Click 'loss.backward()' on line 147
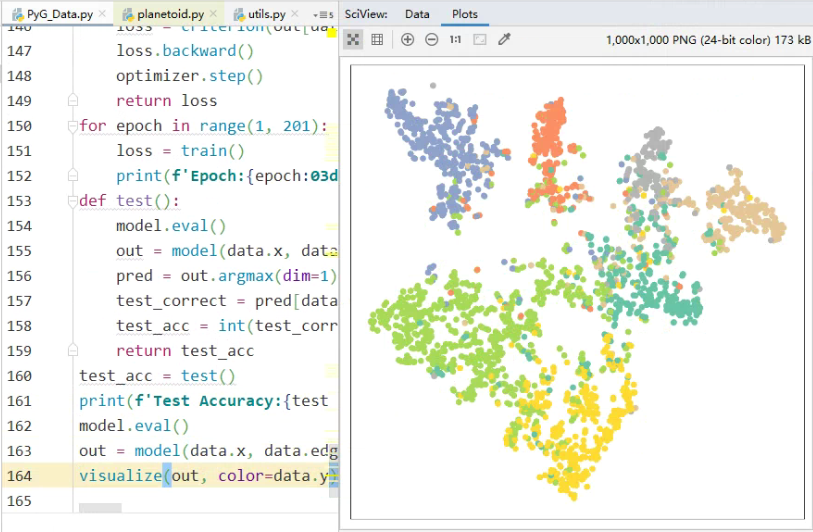This screenshot has width=813, height=532. tap(185, 51)
